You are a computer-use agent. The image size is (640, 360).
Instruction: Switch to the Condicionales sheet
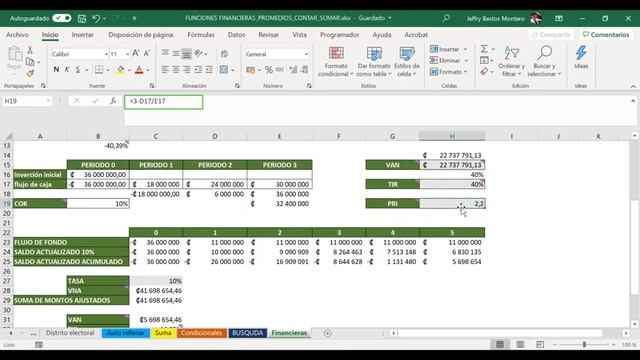pos(202,333)
